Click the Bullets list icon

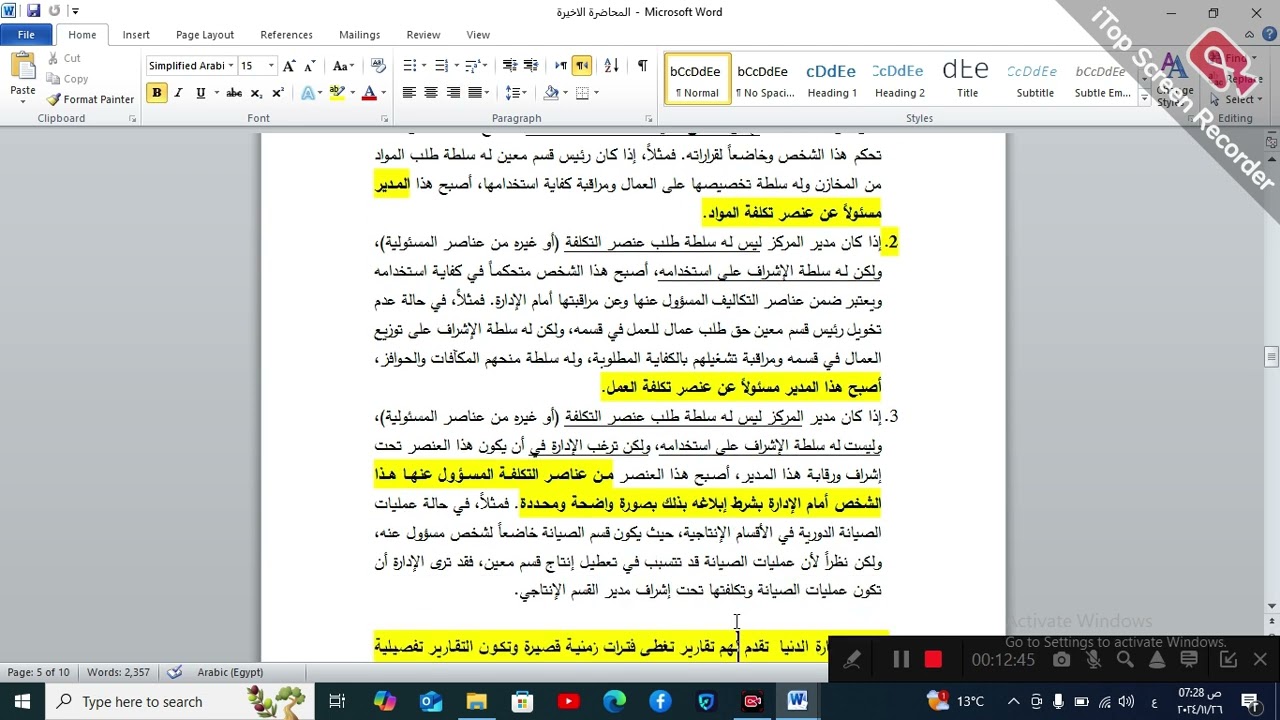click(409, 66)
